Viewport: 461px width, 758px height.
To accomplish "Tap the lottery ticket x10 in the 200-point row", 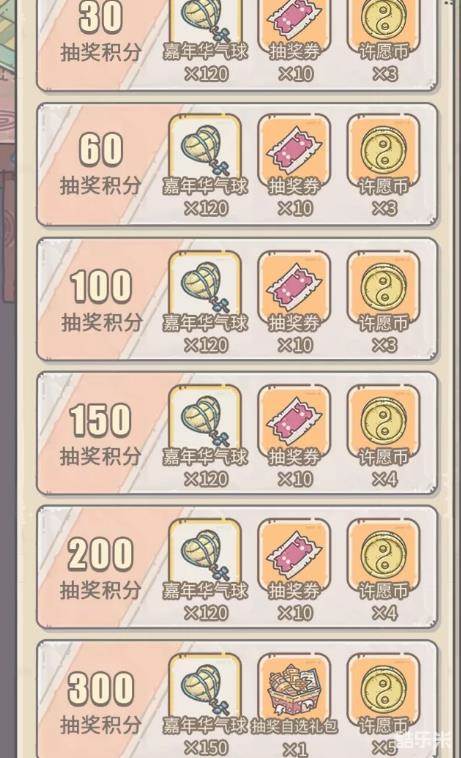I will pos(294,555).
